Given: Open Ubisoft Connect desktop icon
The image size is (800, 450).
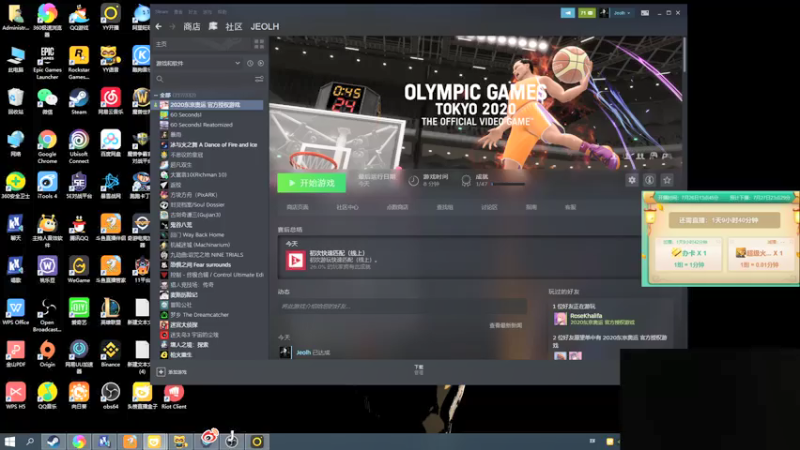Looking at the screenshot, I should tap(79, 146).
